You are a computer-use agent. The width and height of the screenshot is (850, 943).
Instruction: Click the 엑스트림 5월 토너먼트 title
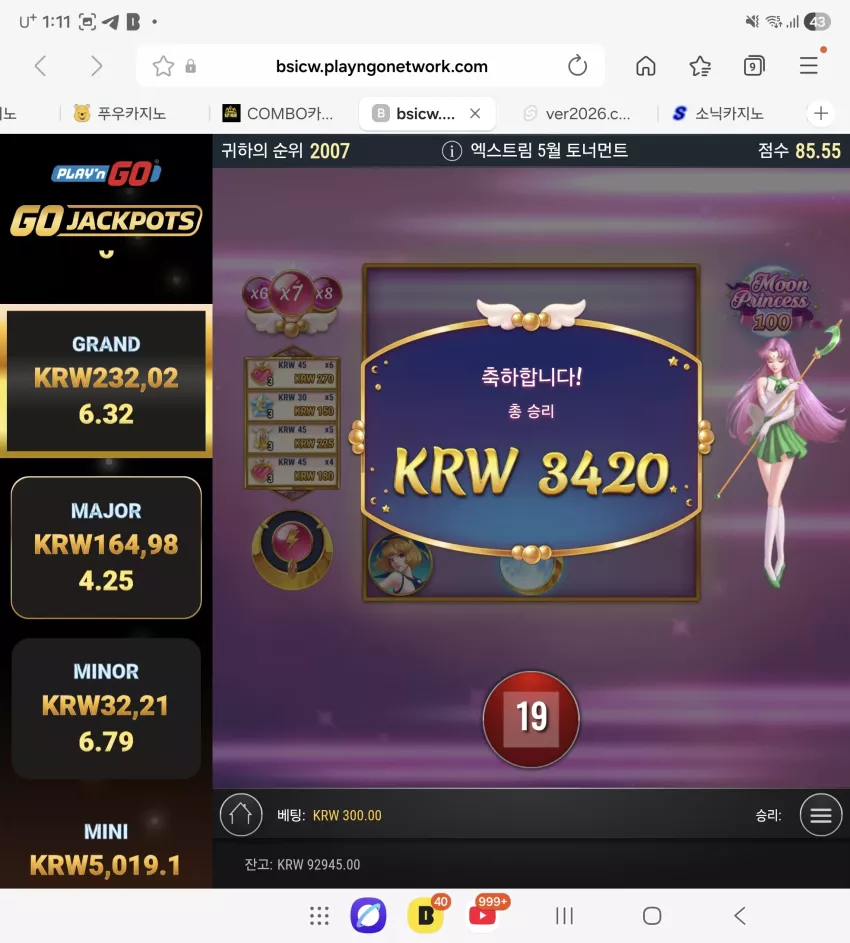[x=549, y=150]
